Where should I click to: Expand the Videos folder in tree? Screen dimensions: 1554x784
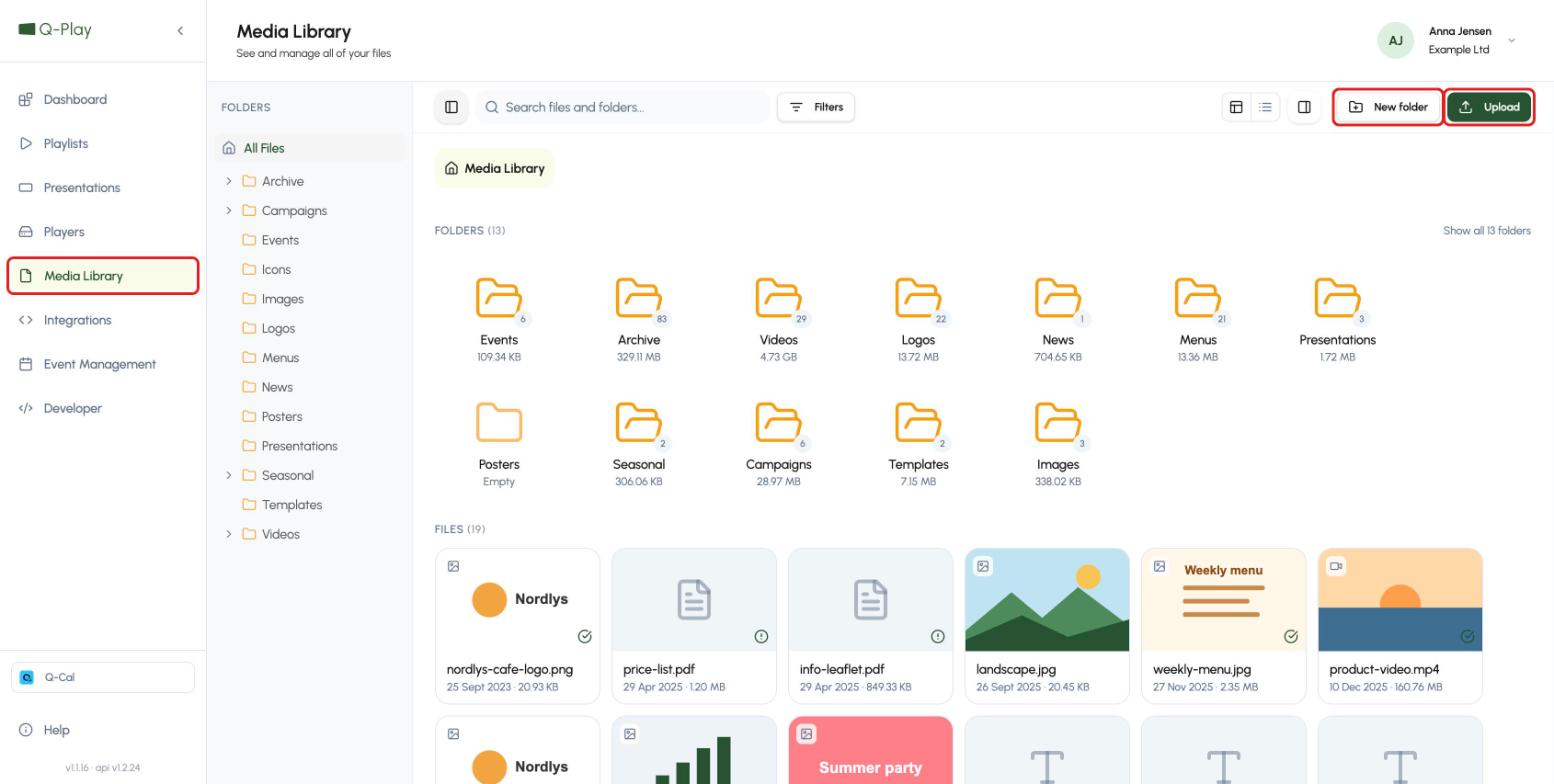[x=229, y=534]
